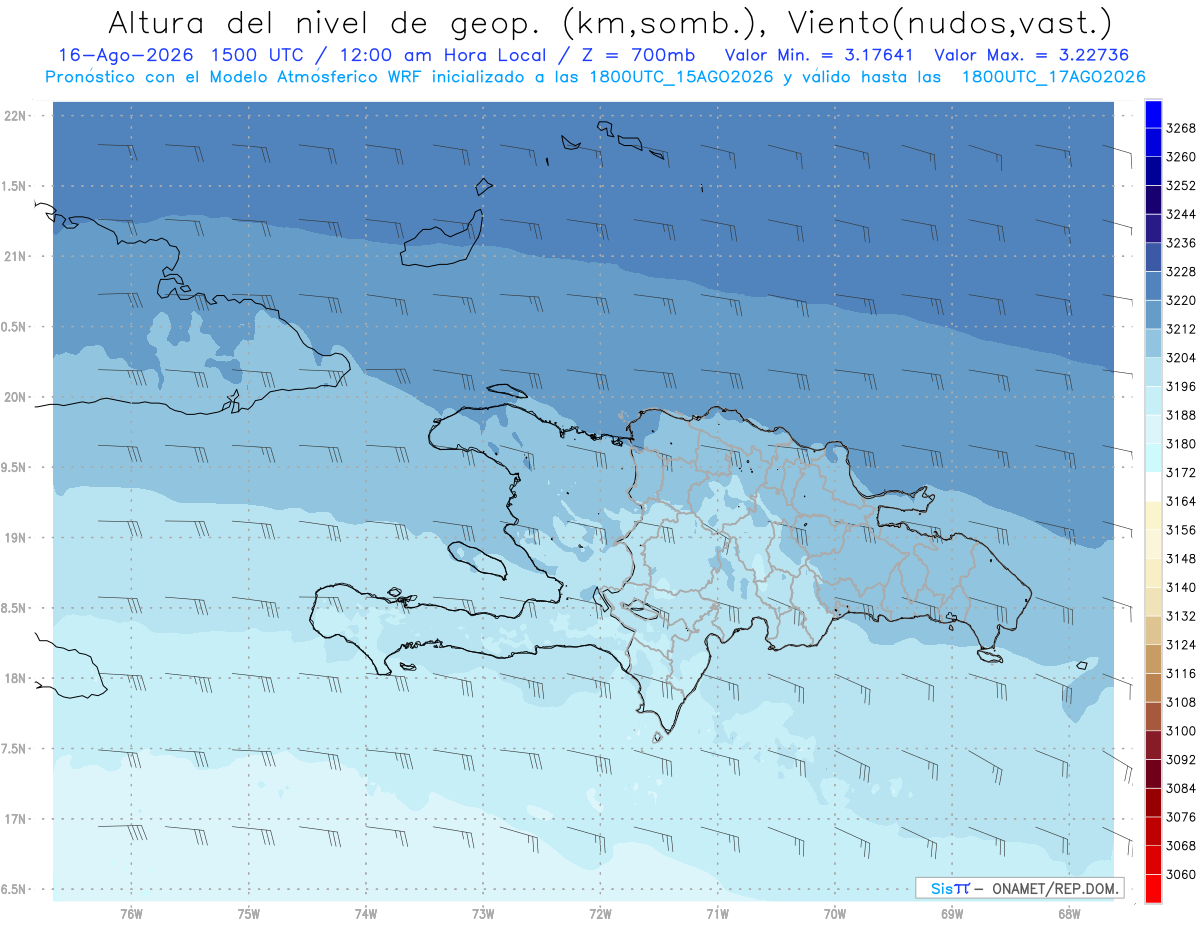Pick the bright red swatch below 3060
This screenshot has width=1200, height=927.
[x=1153, y=888]
